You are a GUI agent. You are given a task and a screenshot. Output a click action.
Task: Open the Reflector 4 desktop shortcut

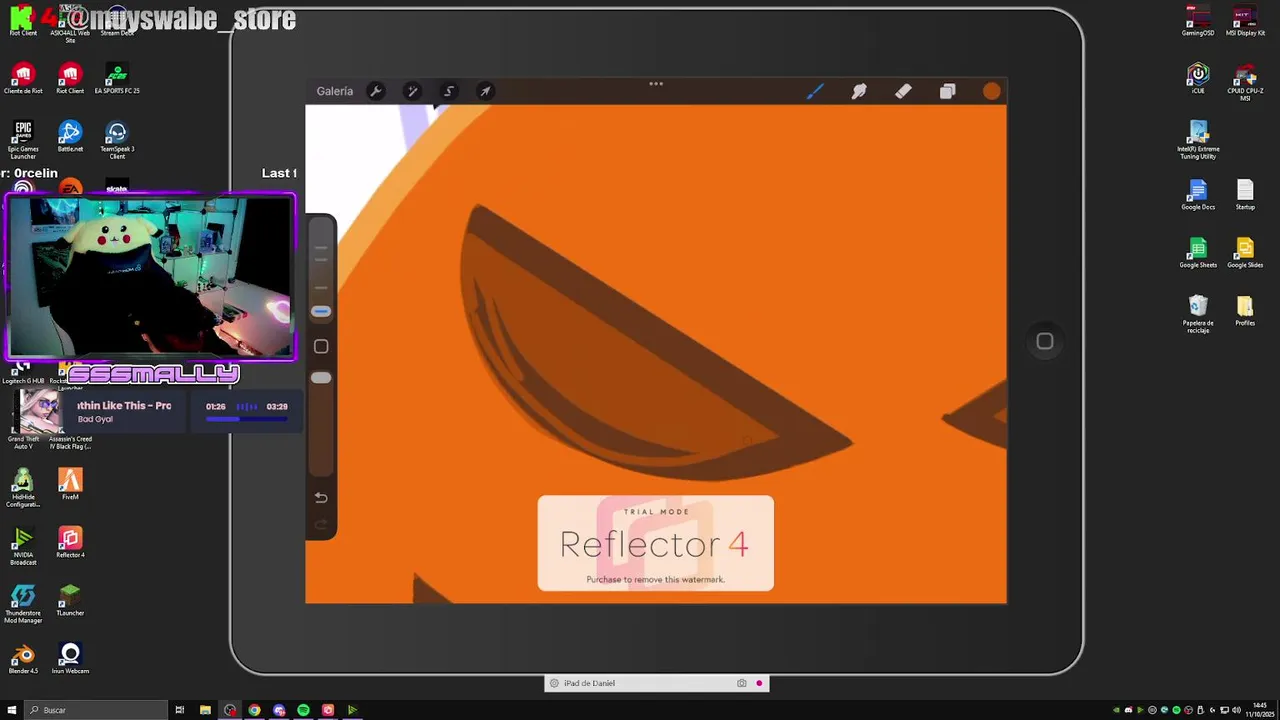(x=70, y=543)
